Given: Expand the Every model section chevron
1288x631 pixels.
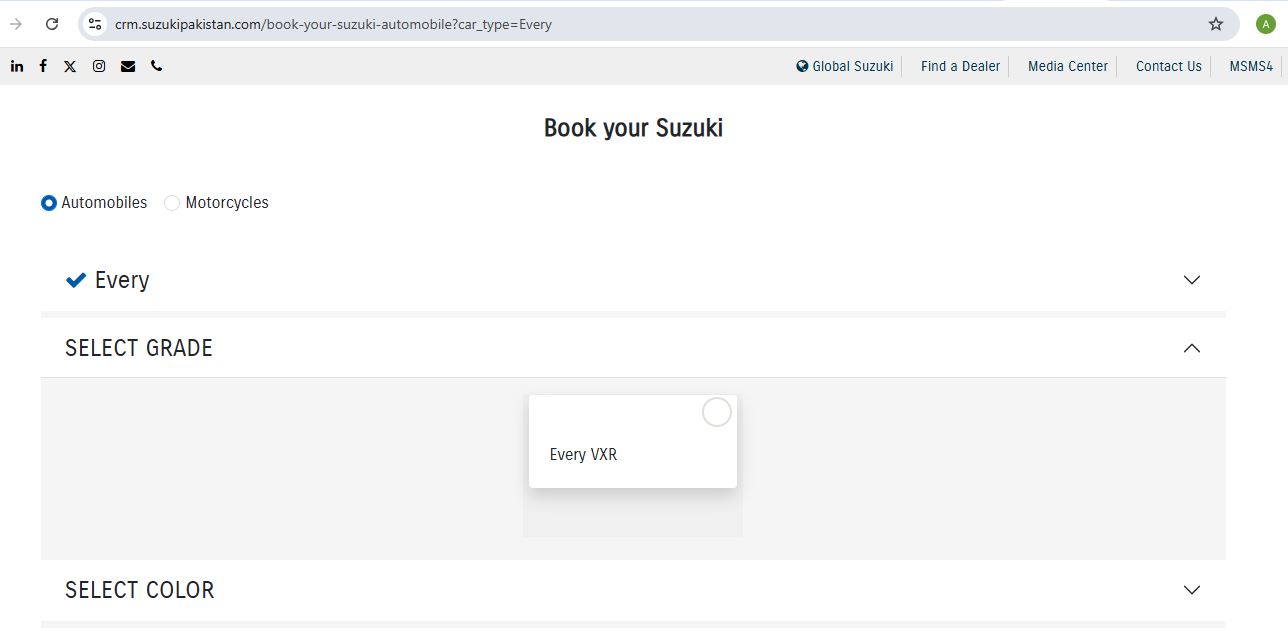Looking at the screenshot, I should click(1191, 280).
